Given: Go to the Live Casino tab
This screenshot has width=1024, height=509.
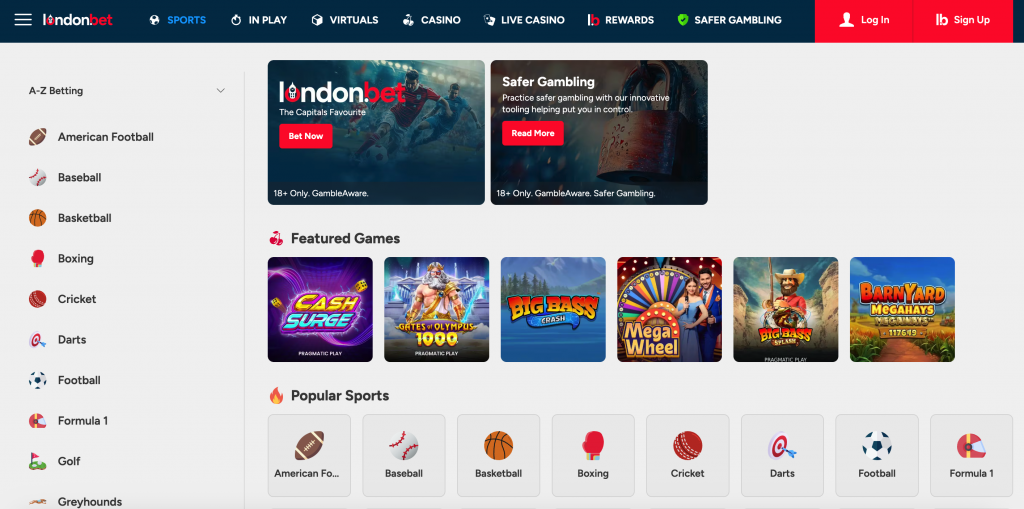Looking at the screenshot, I should pyautogui.click(x=524, y=20).
